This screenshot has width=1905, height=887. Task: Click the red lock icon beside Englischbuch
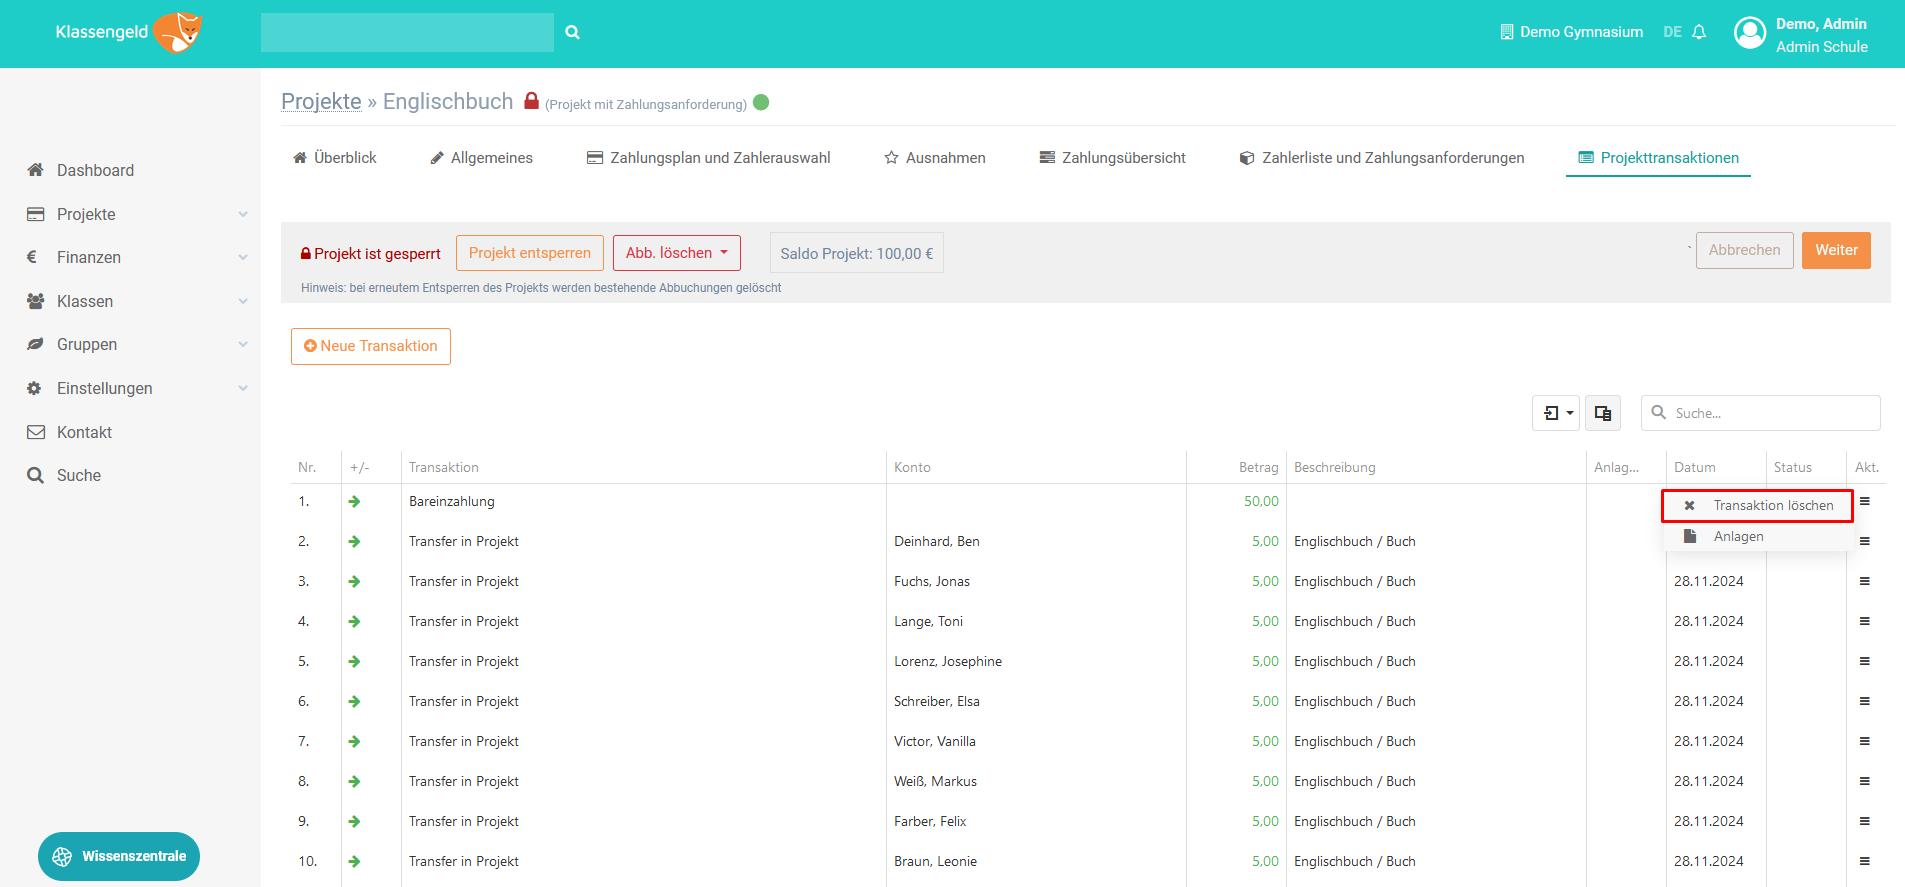coord(532,101)
